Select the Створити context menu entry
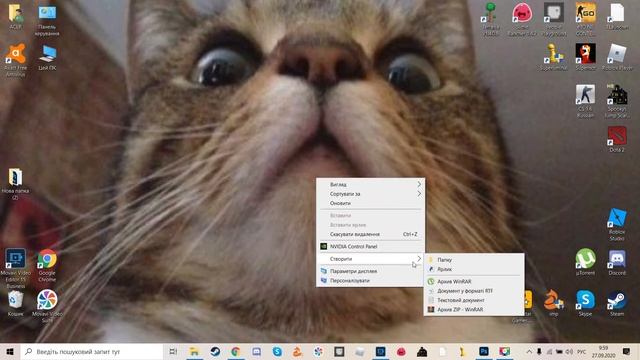 click(371, 259)
